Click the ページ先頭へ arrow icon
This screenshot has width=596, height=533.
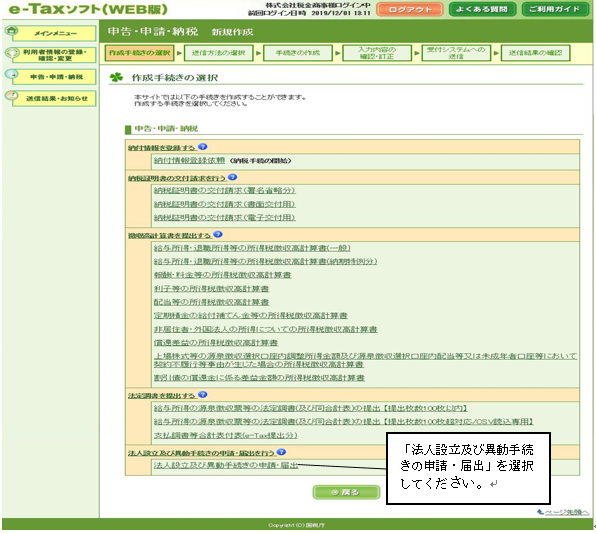tap(540, 512)
